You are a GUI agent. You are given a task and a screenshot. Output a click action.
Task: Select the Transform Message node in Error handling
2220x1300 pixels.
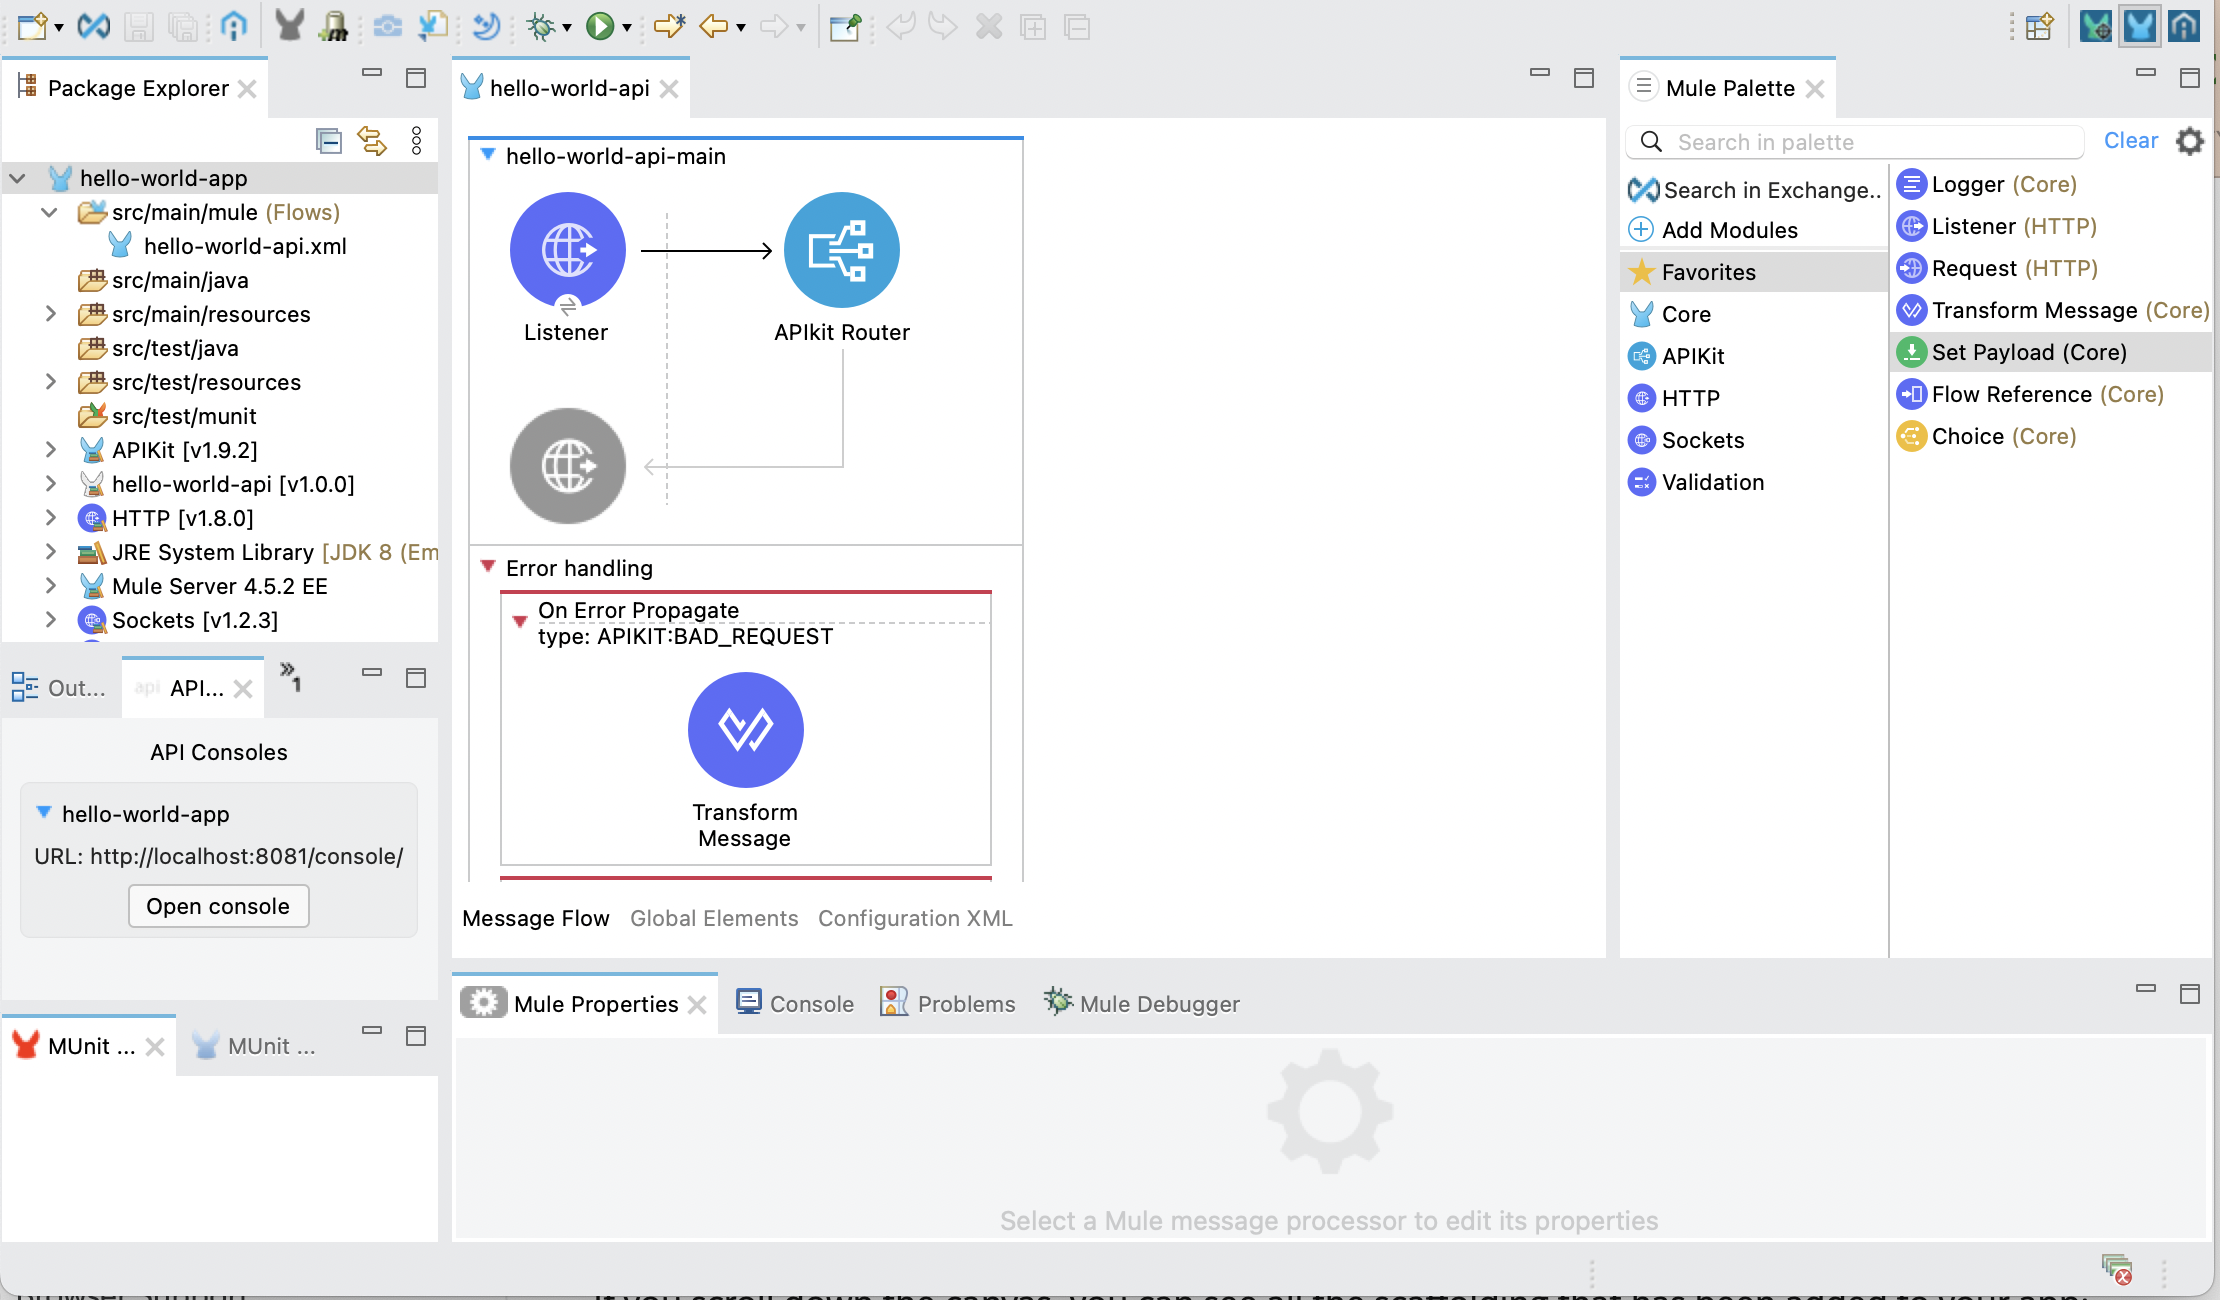(x=744, y=730)
